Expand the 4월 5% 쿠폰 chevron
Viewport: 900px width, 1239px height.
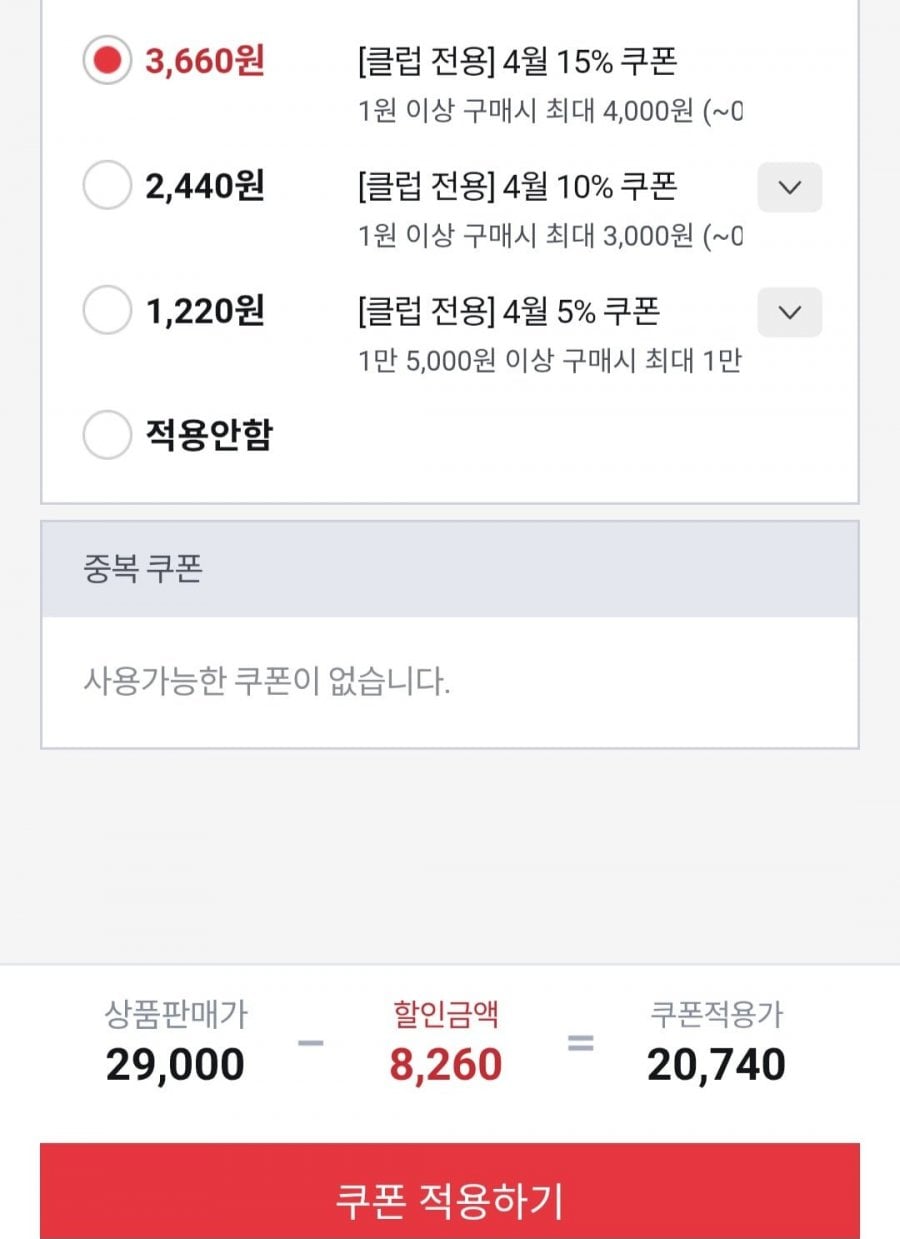(789, 312)
